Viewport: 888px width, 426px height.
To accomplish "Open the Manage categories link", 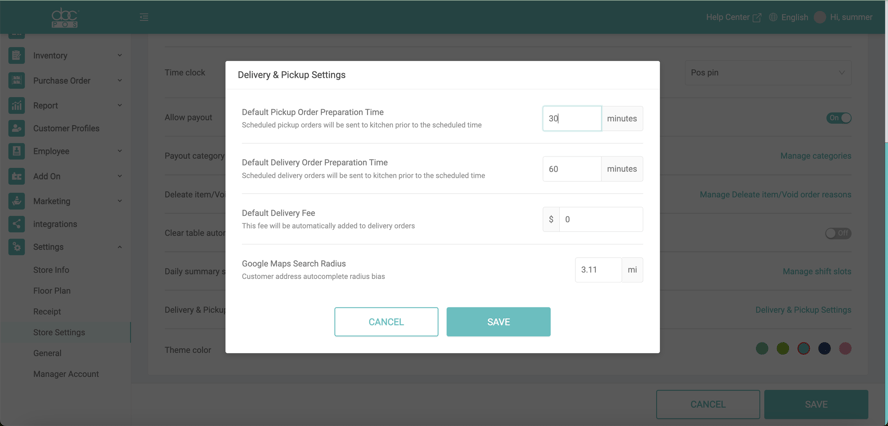I will pos(816,156).
